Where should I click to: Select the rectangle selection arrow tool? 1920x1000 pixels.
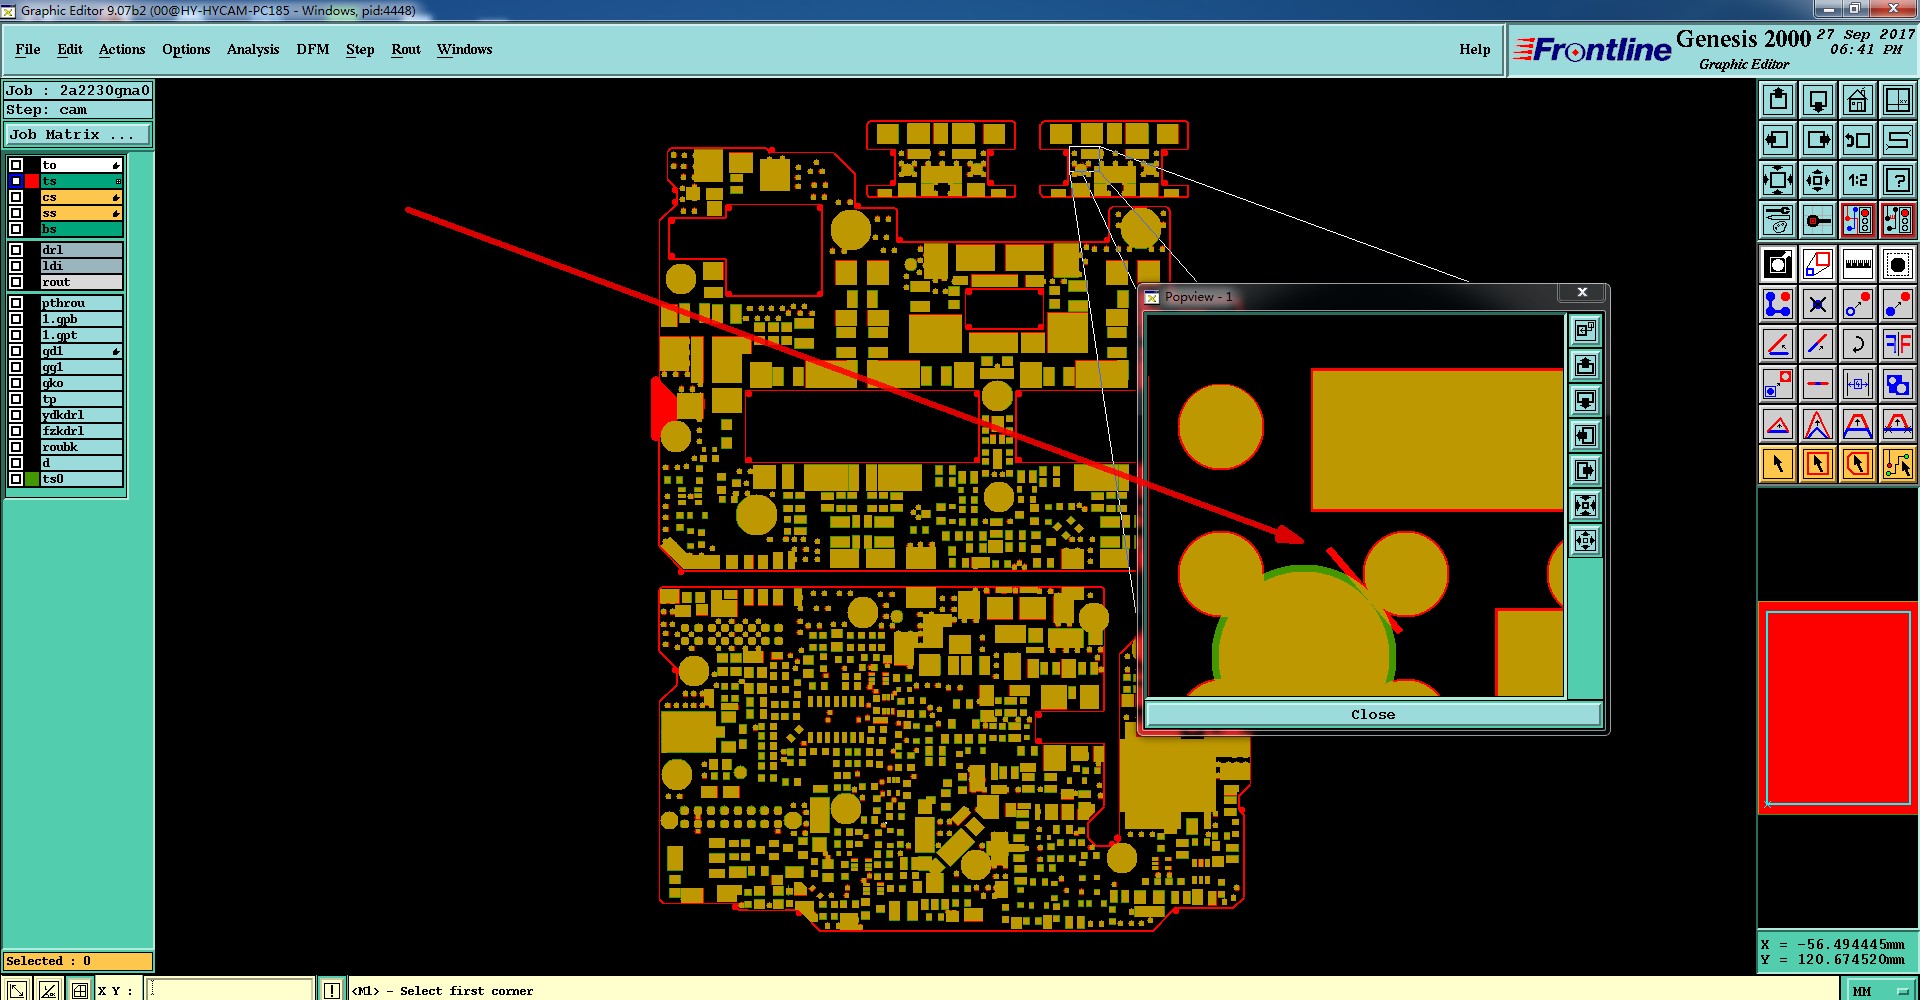[1818, 464]
